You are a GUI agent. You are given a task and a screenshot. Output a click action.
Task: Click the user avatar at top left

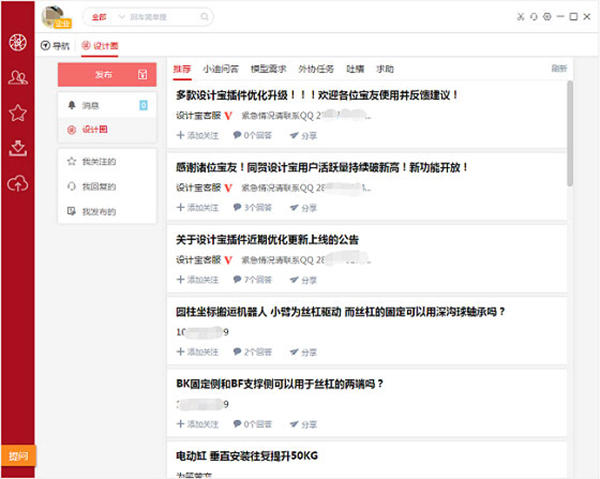(51, 15)
